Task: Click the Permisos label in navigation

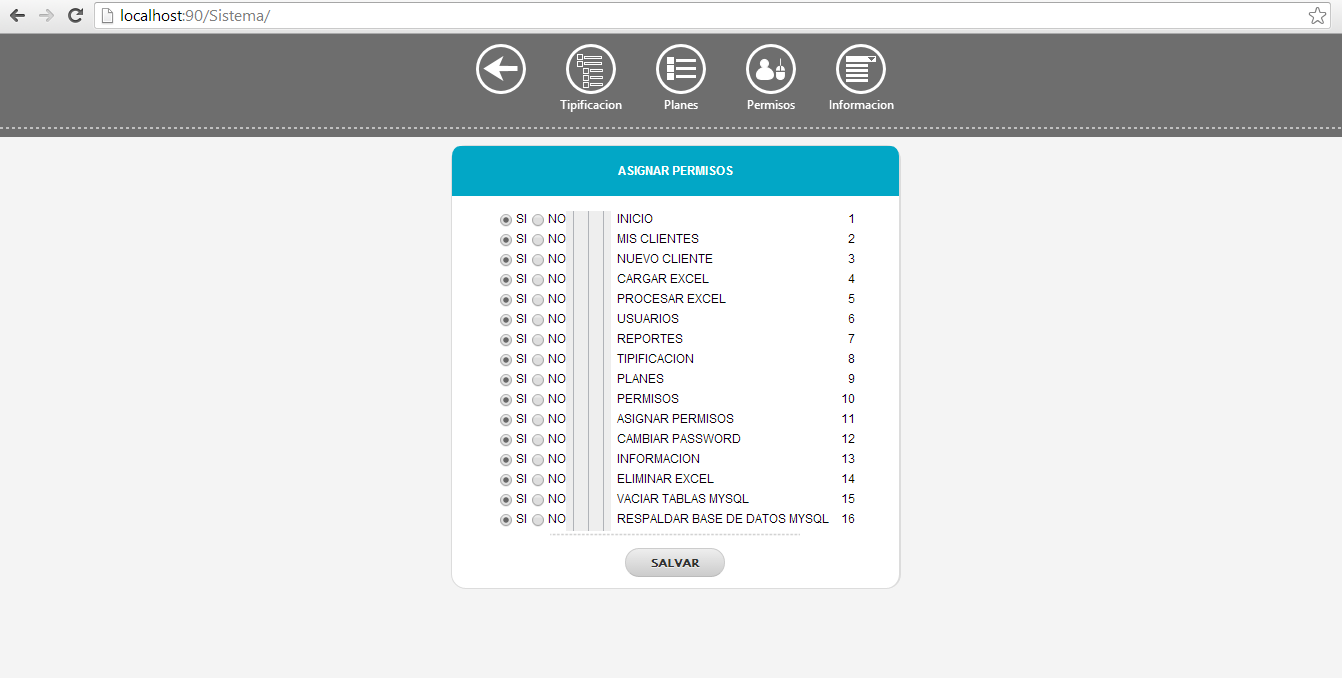Action: (770, 105)
